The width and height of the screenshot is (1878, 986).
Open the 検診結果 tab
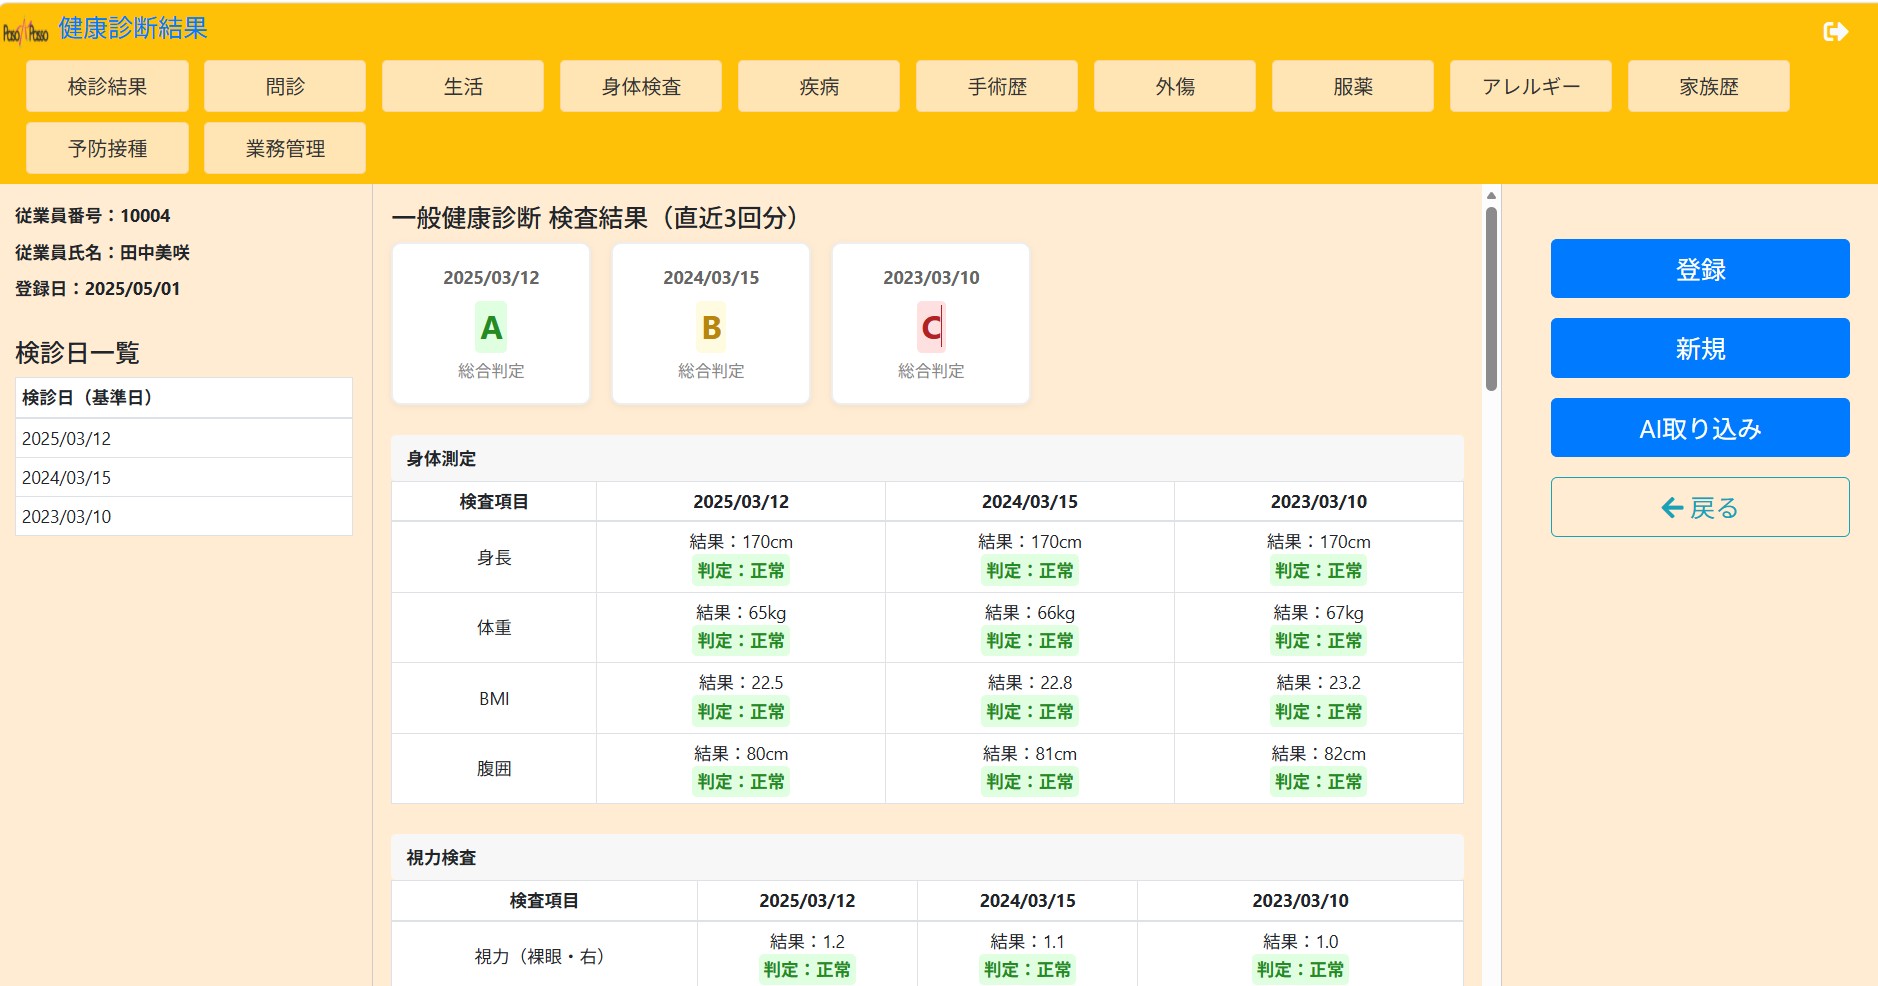(107, 87)
